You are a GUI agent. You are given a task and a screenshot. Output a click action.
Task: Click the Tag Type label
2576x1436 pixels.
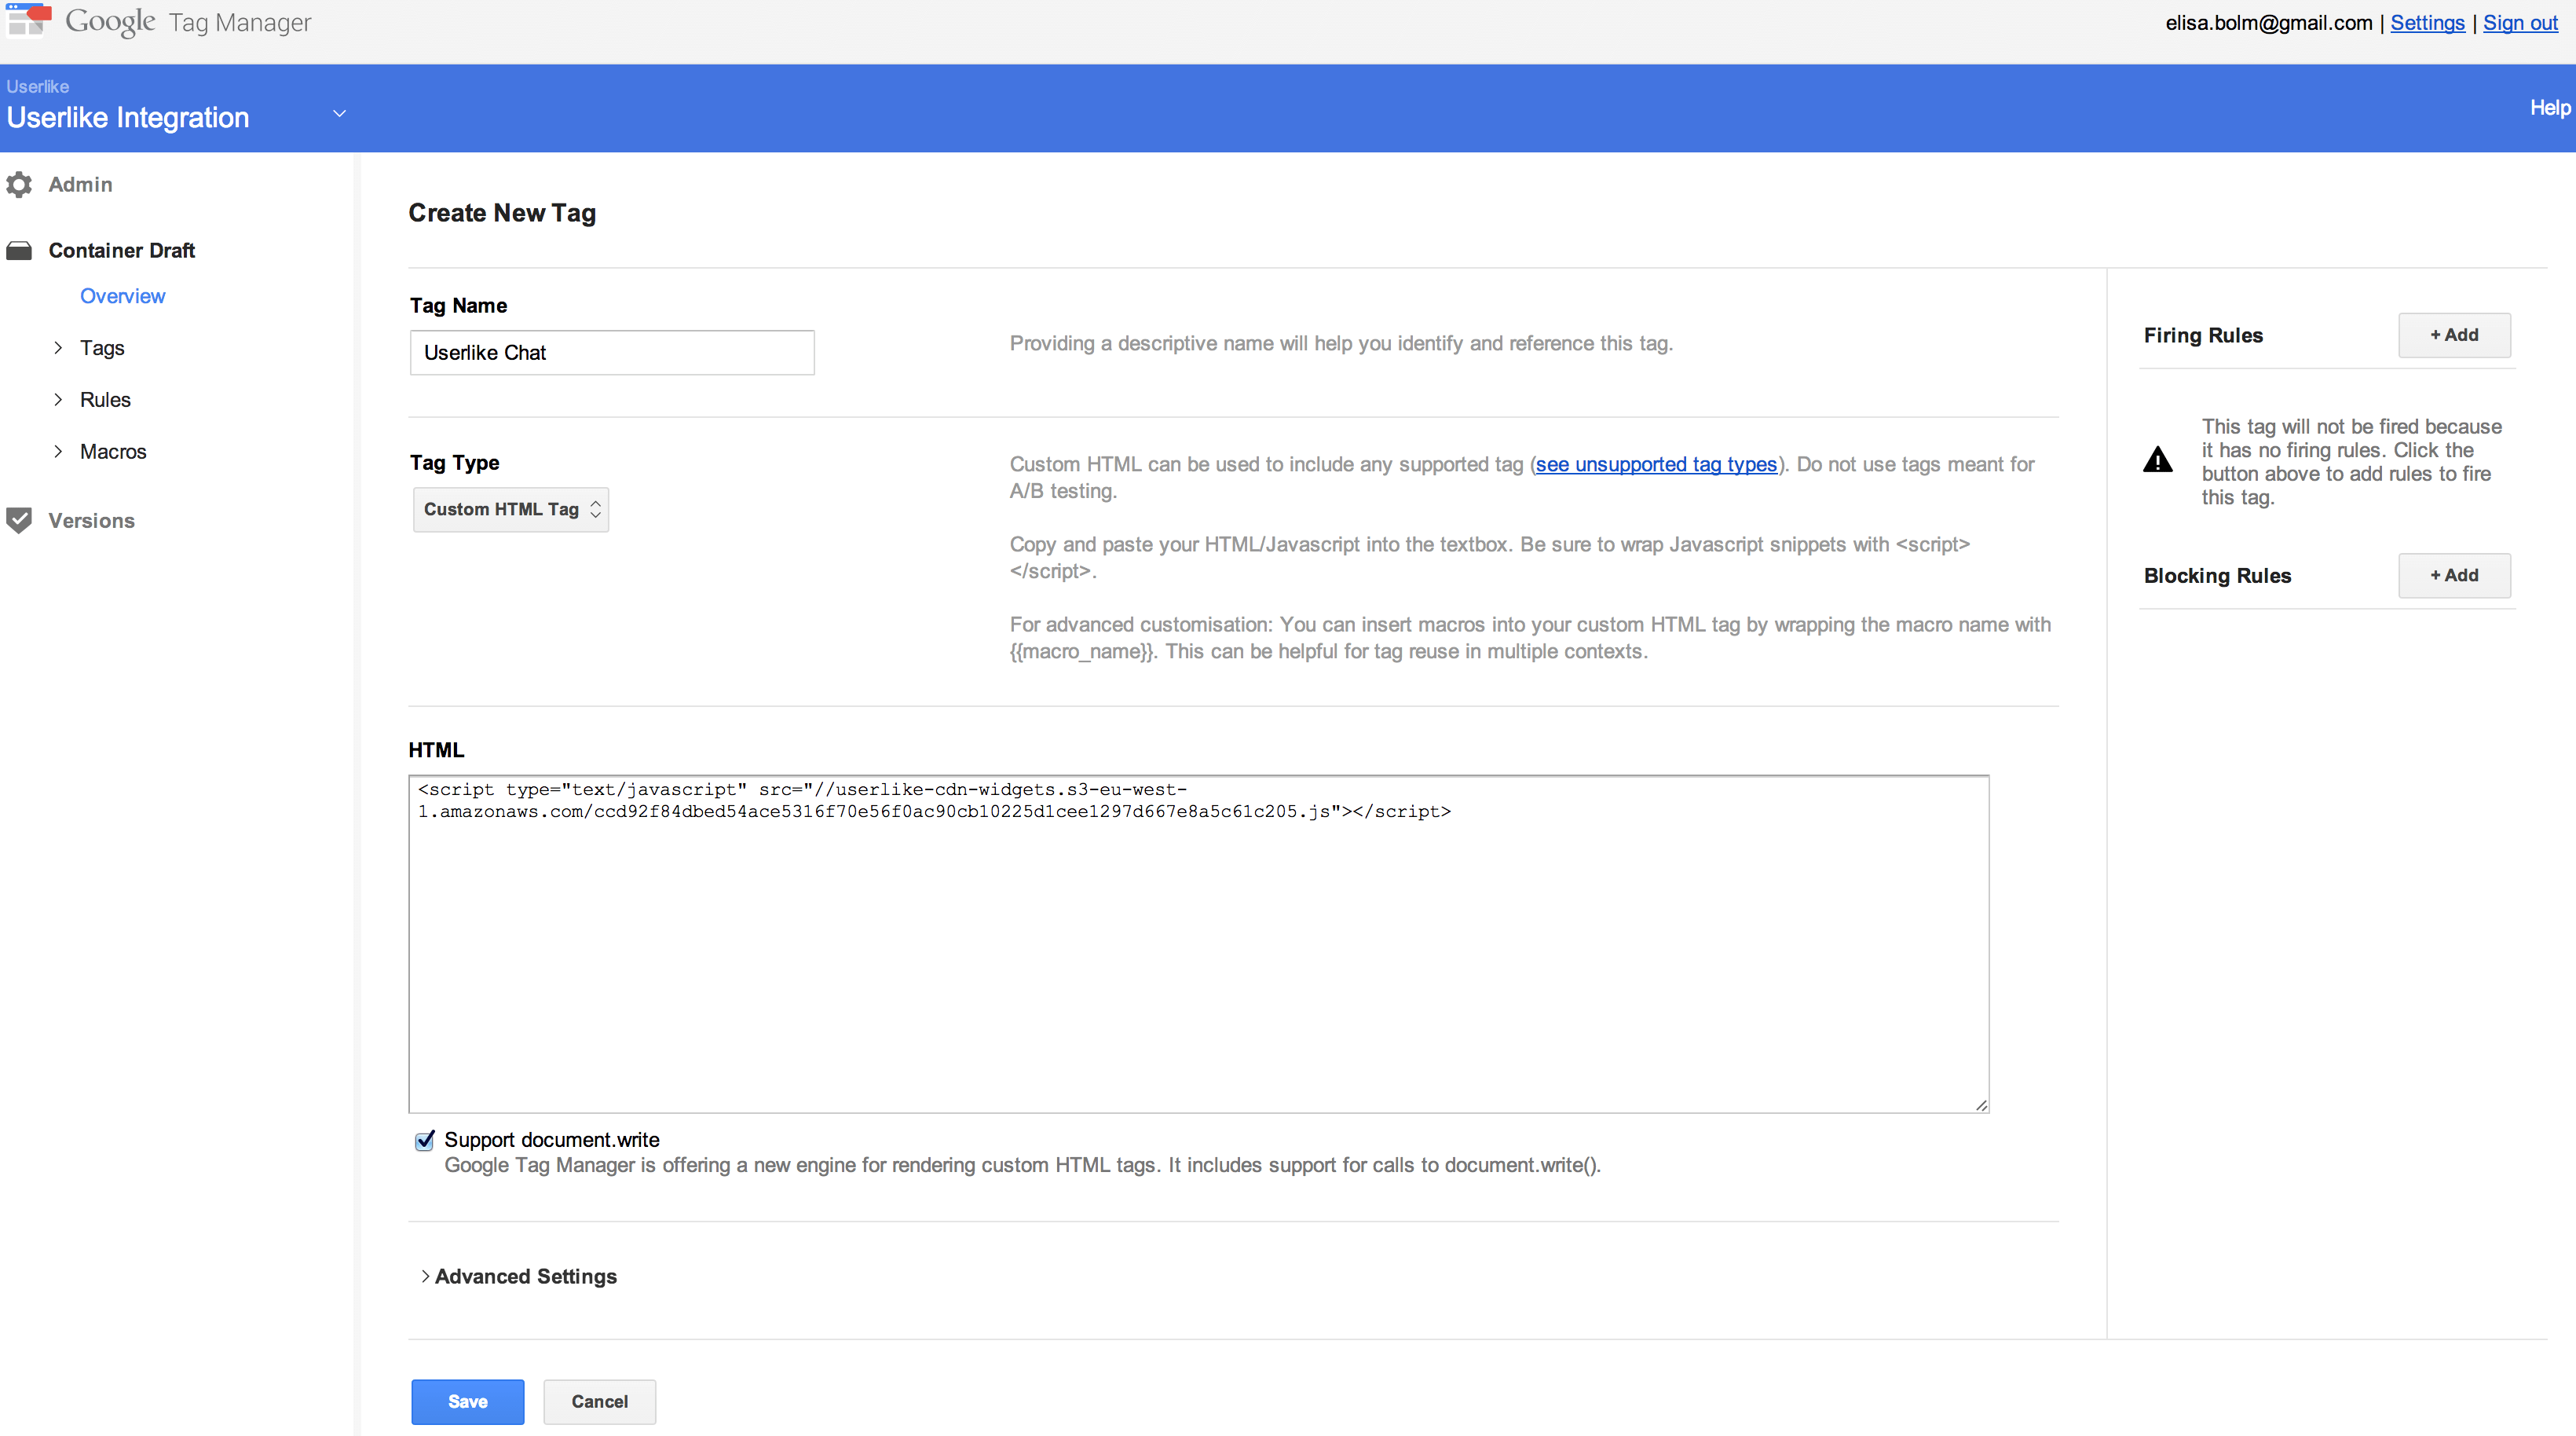[454, 463]
